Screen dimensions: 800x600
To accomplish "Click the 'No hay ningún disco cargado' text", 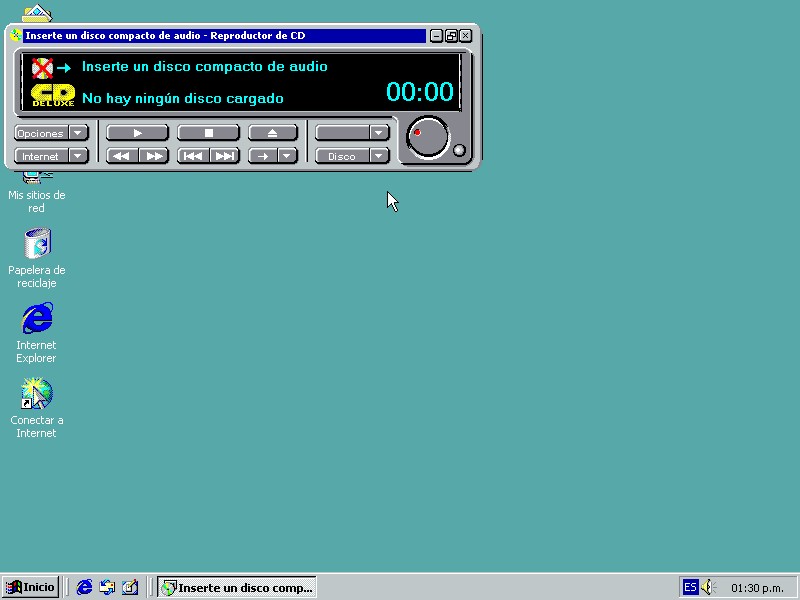I will [183, 98].
